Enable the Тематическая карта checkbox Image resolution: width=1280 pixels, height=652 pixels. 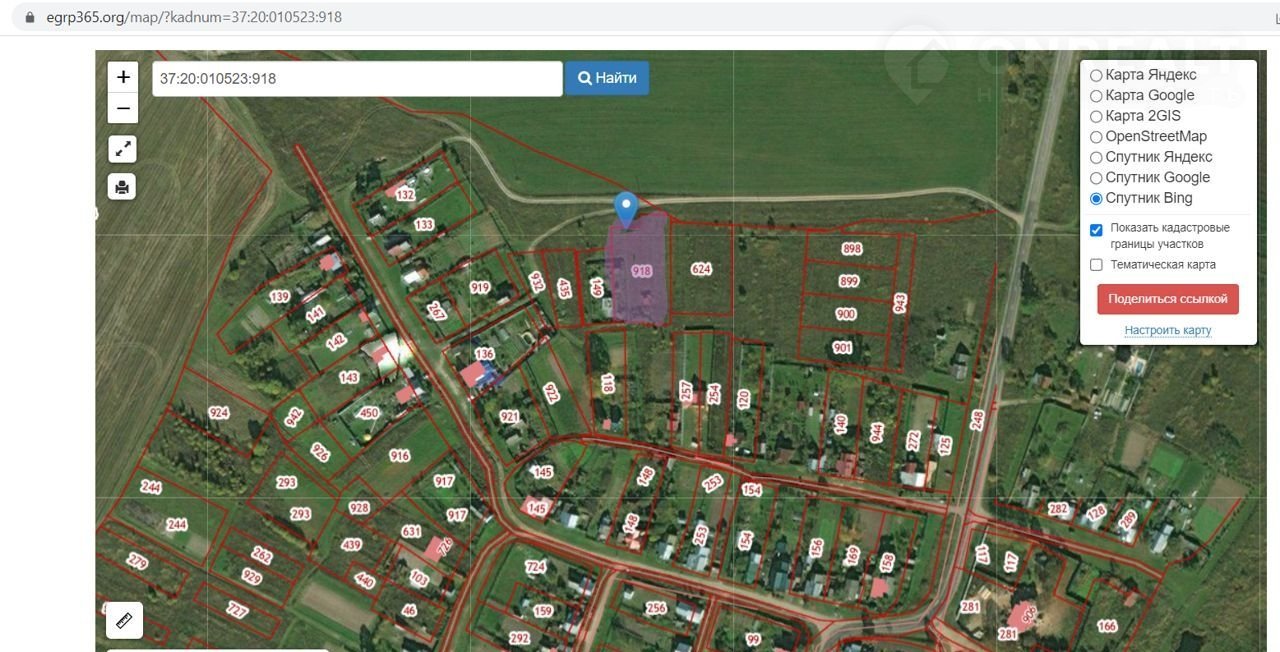tap(1096, 265)
